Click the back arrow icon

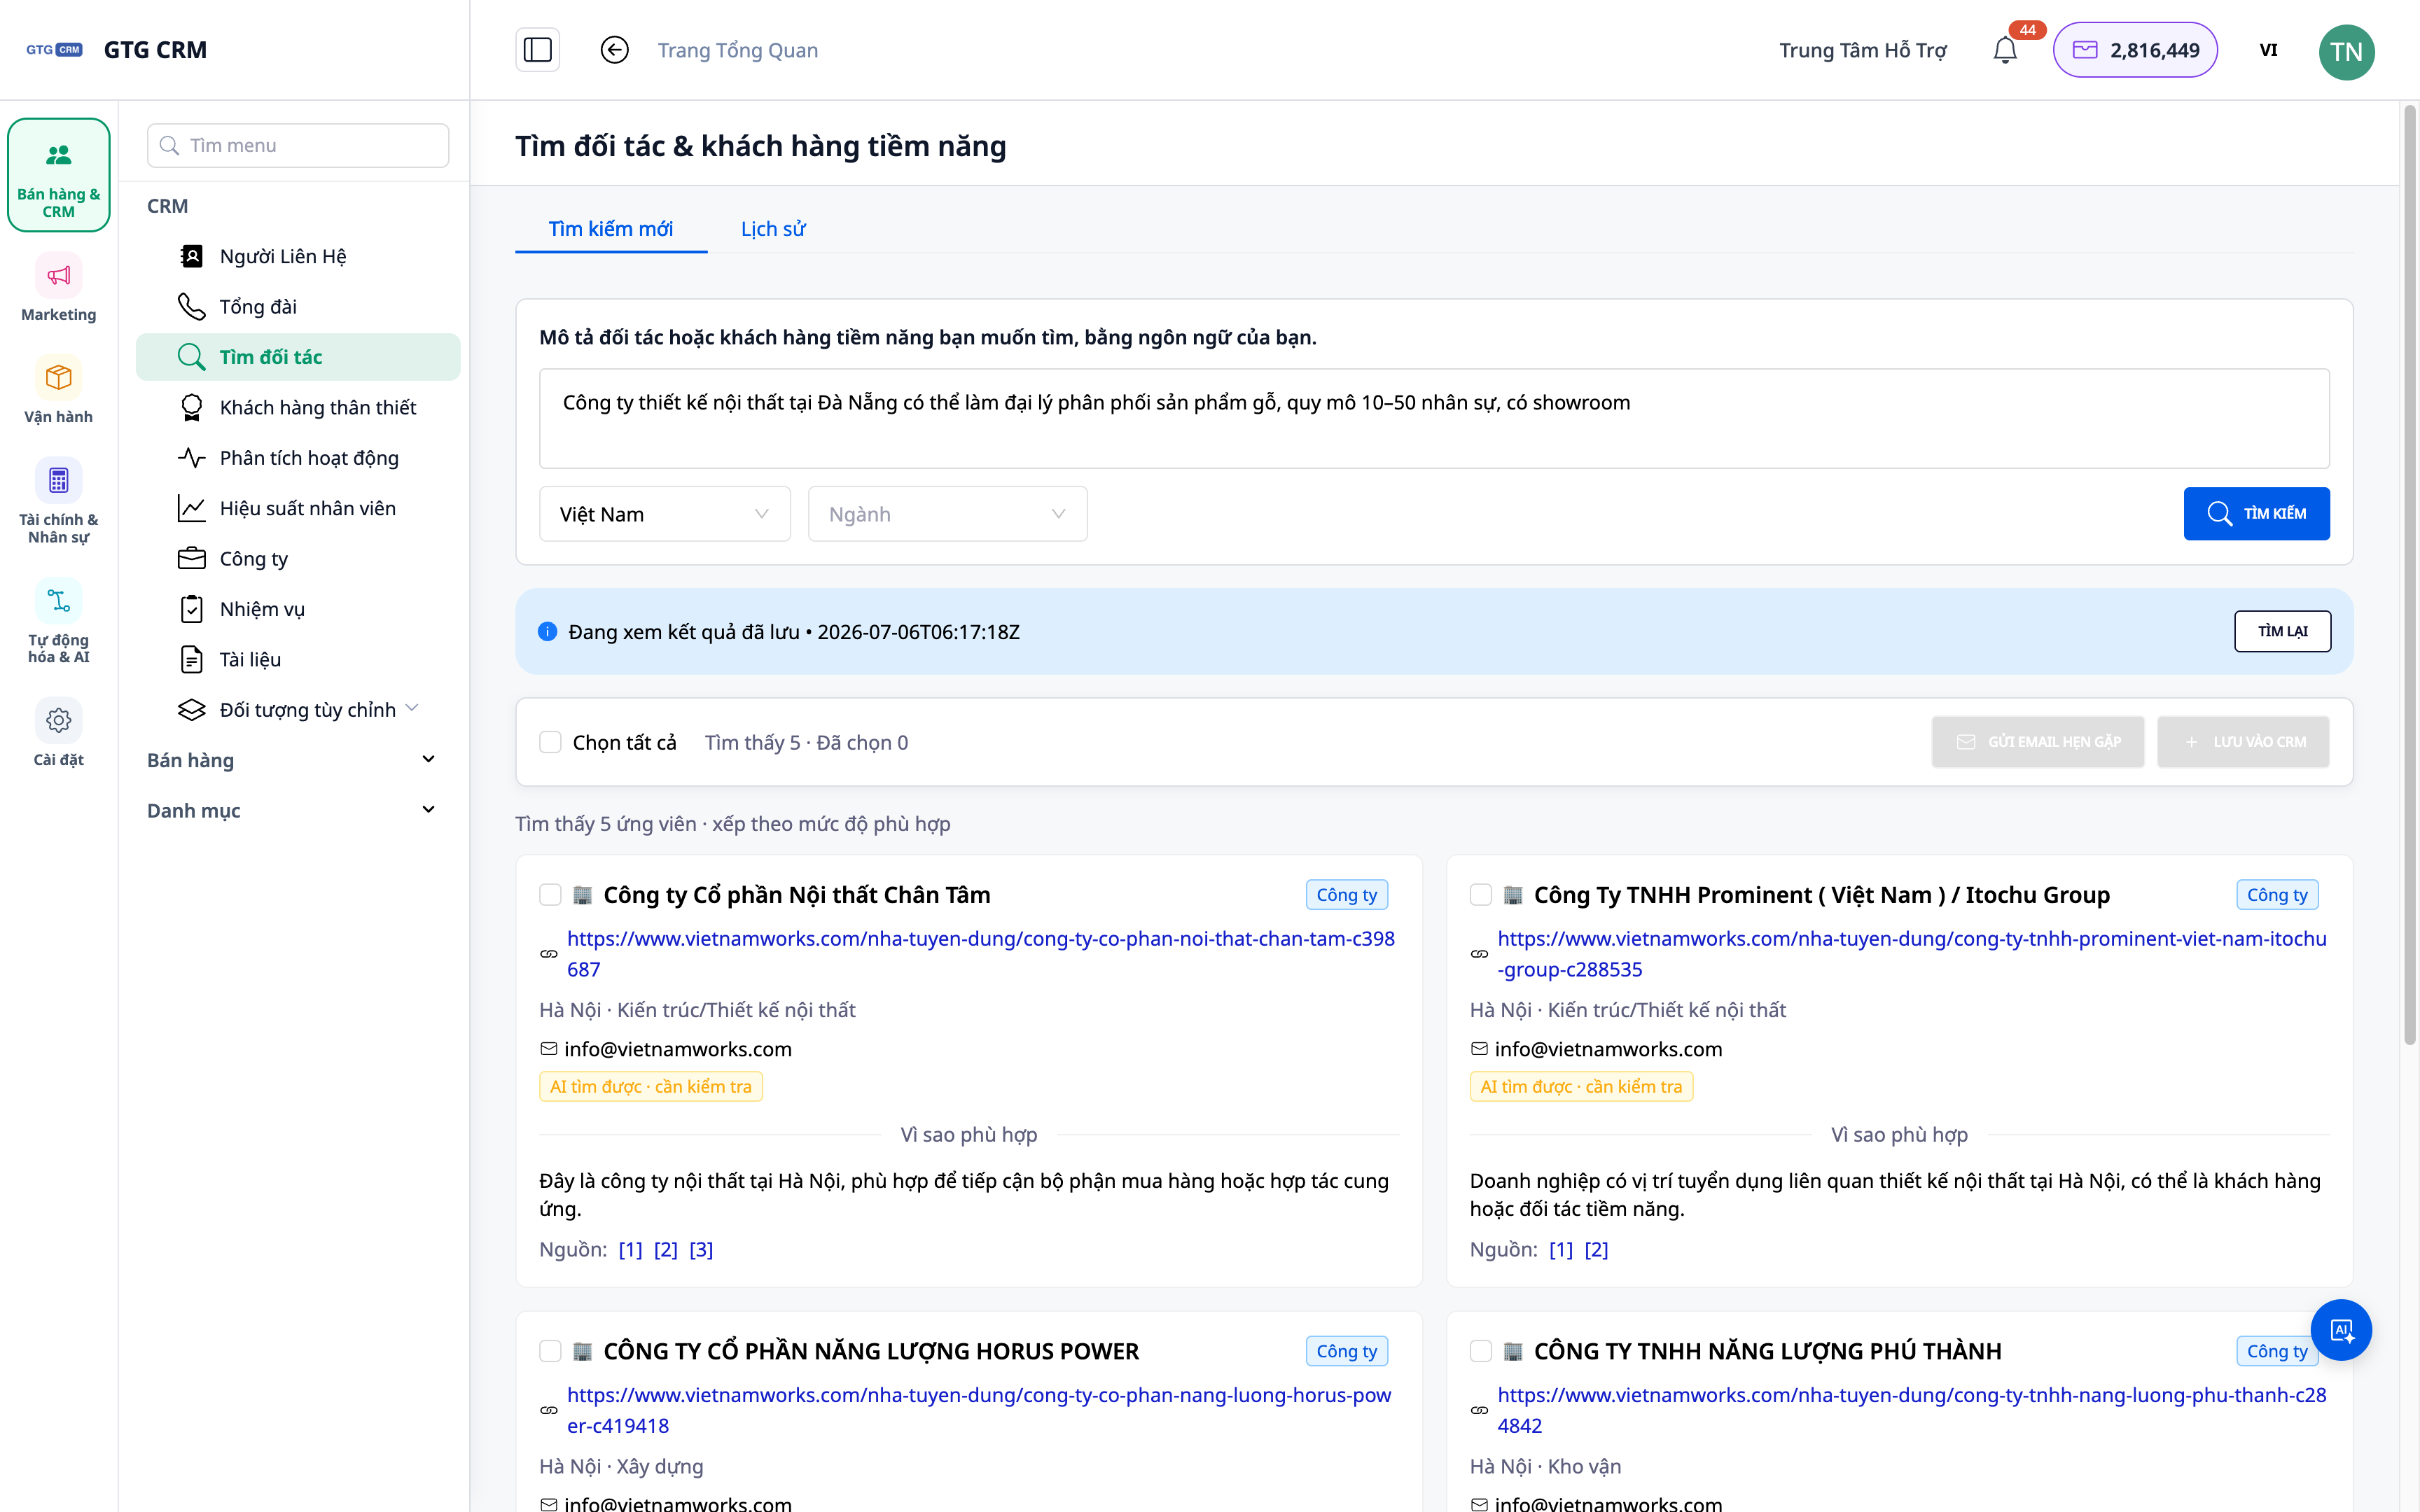point(614,50)
